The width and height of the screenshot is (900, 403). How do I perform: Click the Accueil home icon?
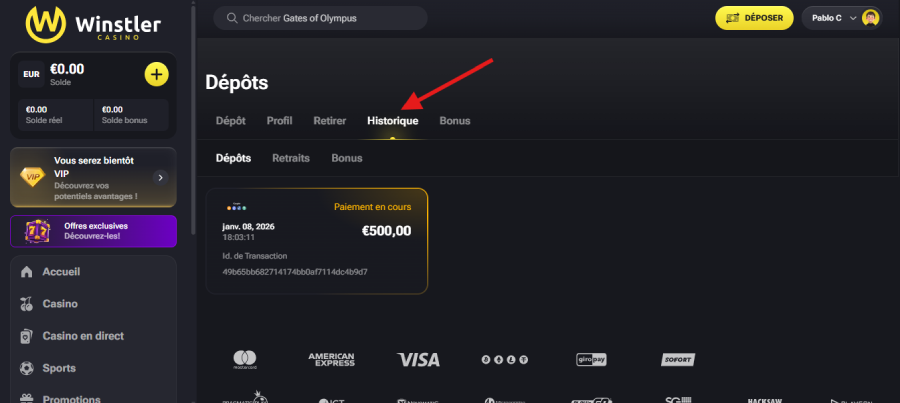(x=26, y=272)
